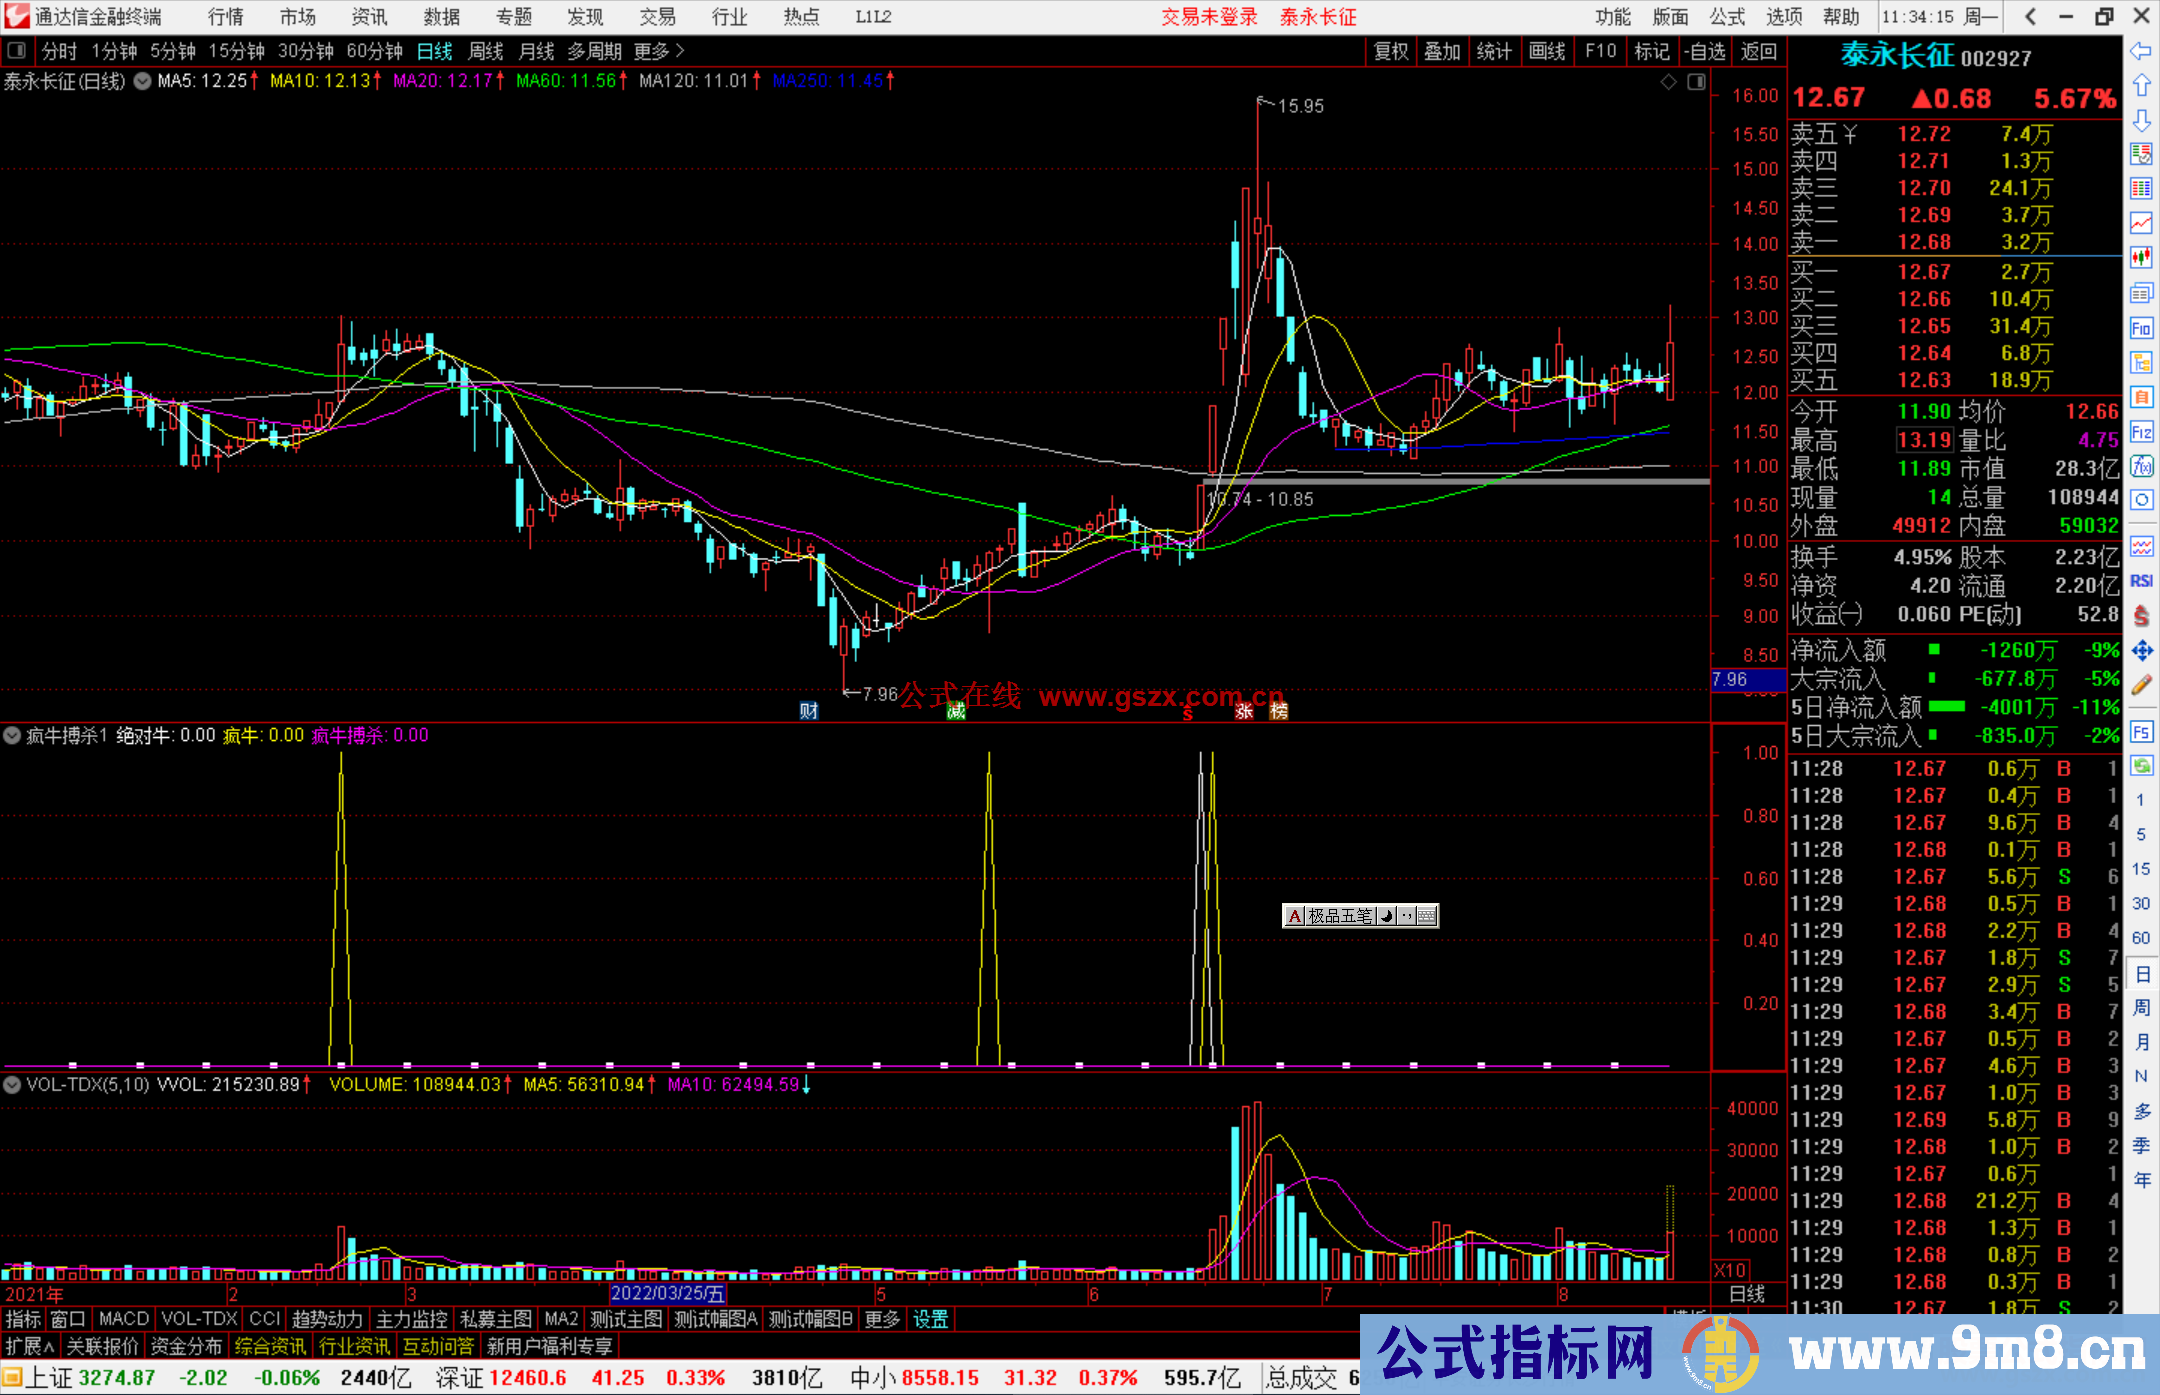Toggle the 疯牛搏杀1 indicator collapse circle
The height and width of the screenshot is (1395, 2160).
coord(12,736)
